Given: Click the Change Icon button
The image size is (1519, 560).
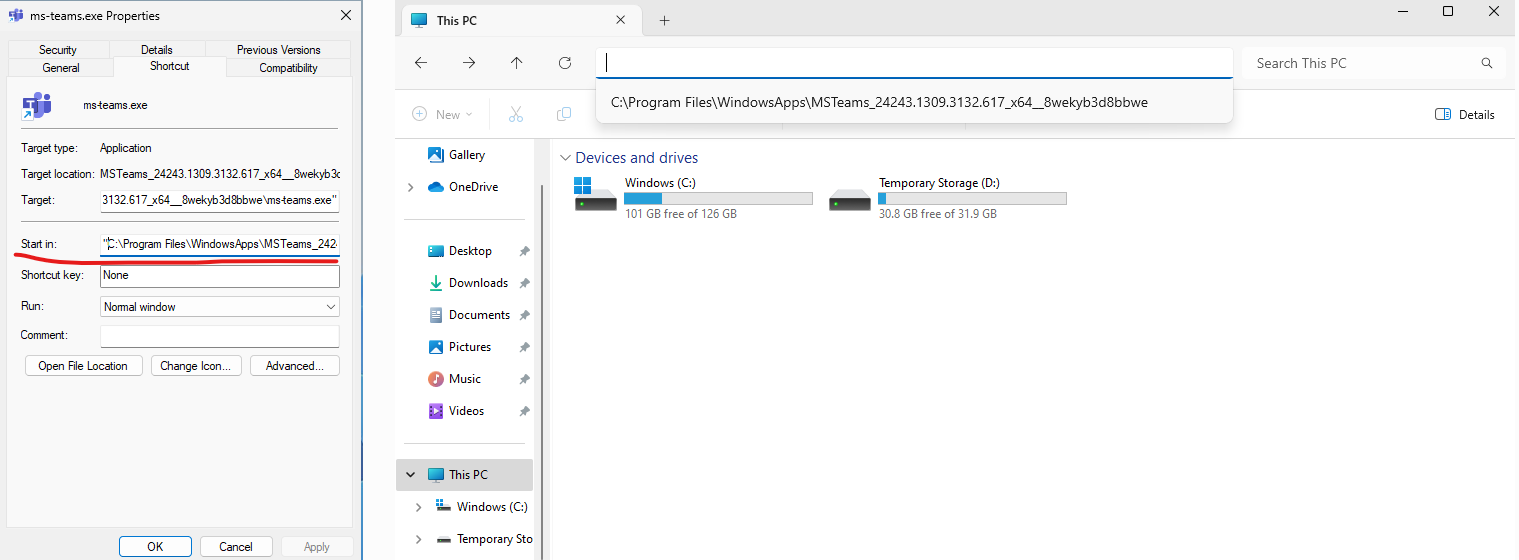Looking at the screenshot, I should click(x=196, y=366).
